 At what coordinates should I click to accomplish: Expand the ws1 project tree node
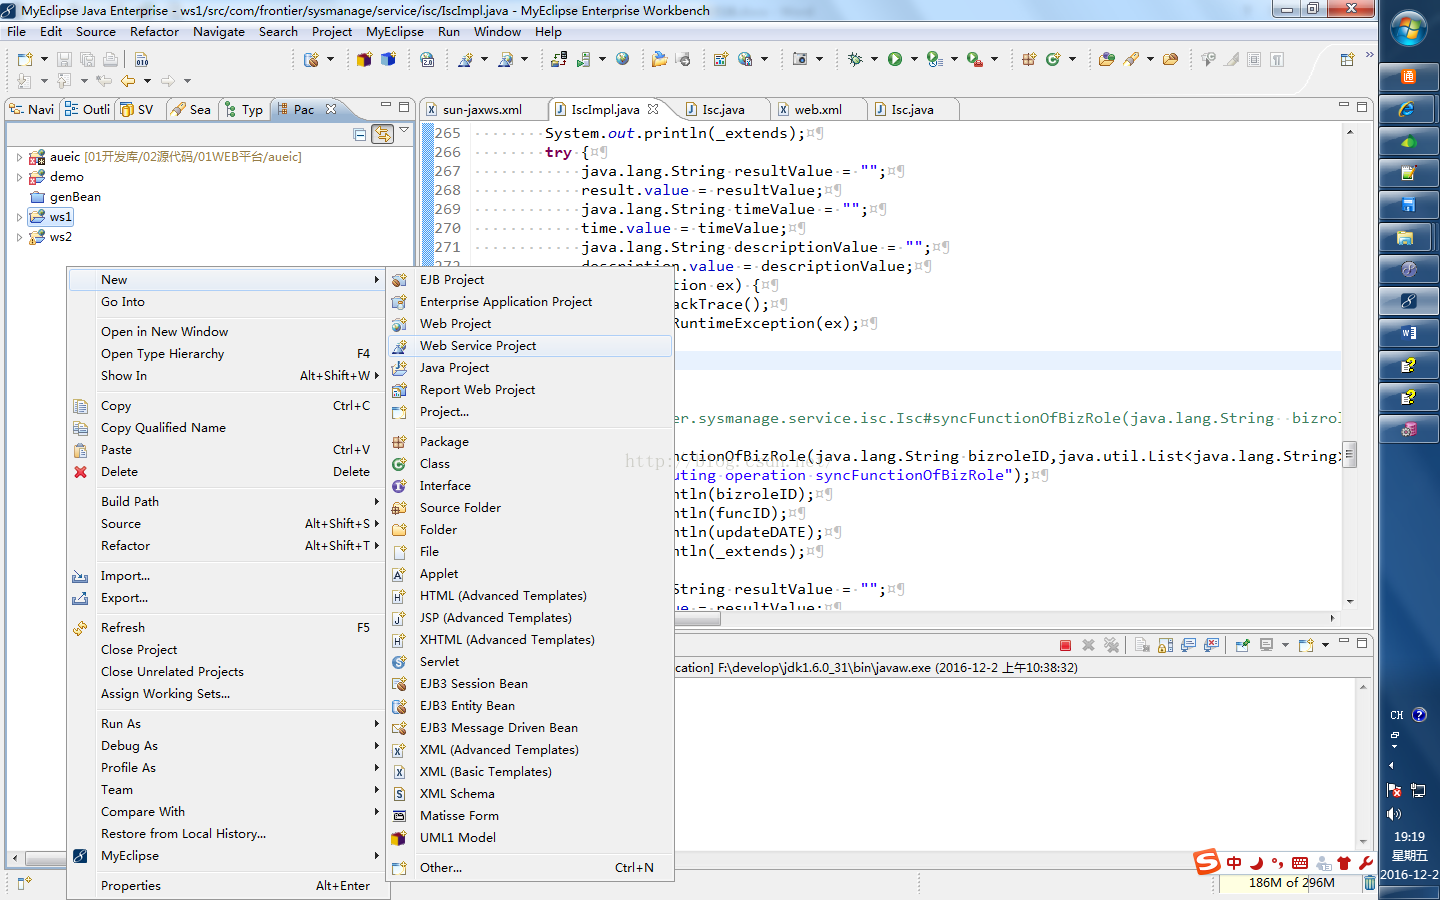[19, 217]
